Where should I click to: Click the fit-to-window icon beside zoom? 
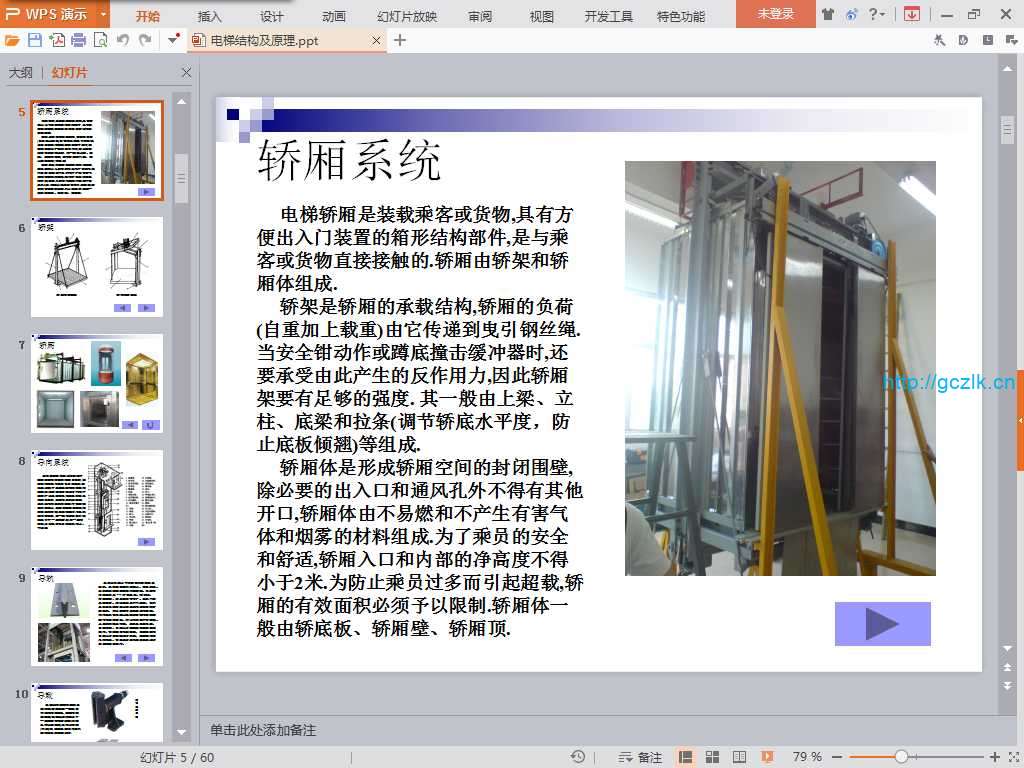[x=1010, y=757]
